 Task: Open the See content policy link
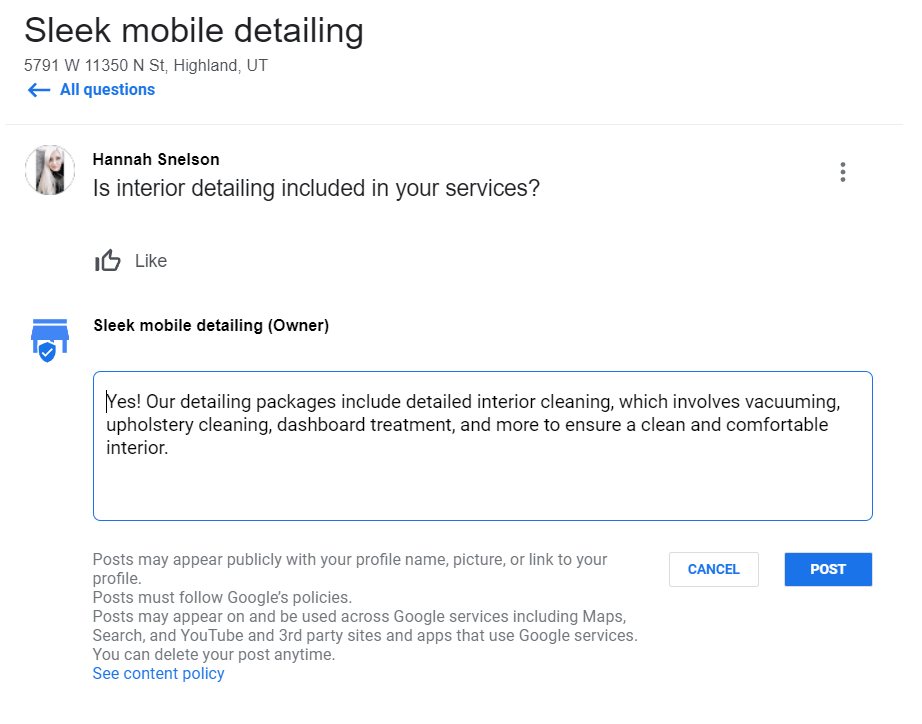tap(158, 673)
